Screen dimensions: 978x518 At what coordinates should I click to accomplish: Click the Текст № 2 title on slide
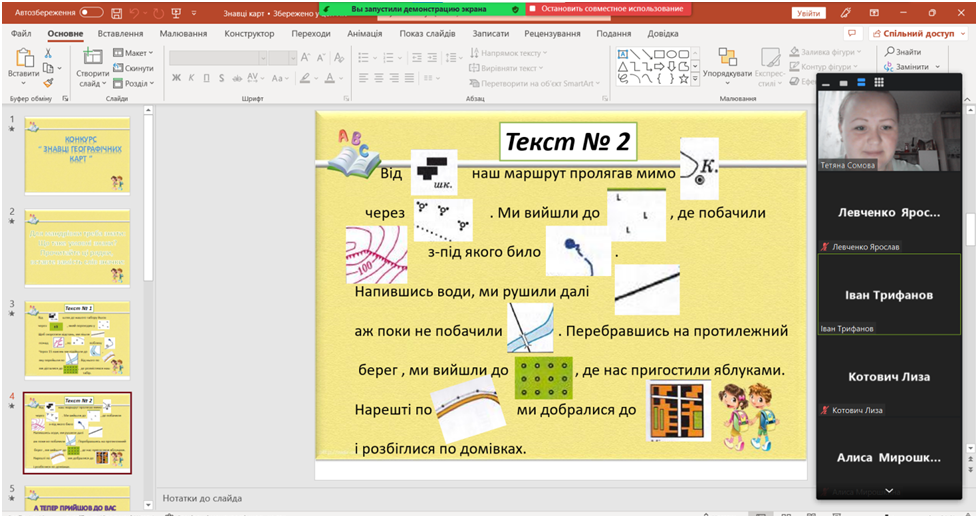coord(567,142)
